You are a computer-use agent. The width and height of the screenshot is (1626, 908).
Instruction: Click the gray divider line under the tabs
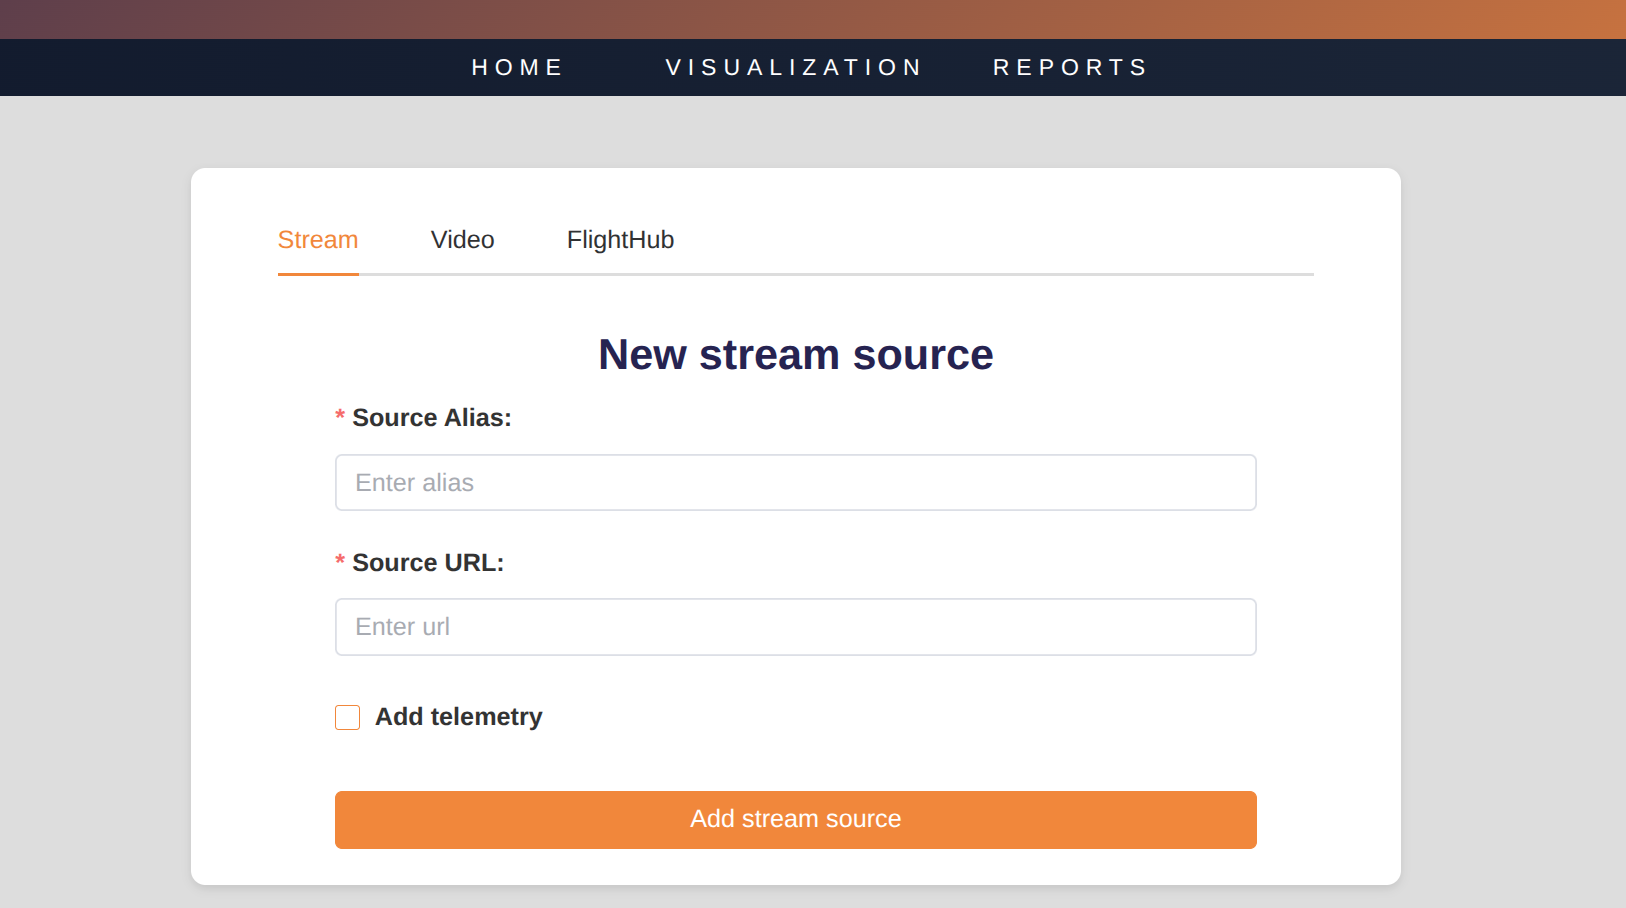click(900, 274)
